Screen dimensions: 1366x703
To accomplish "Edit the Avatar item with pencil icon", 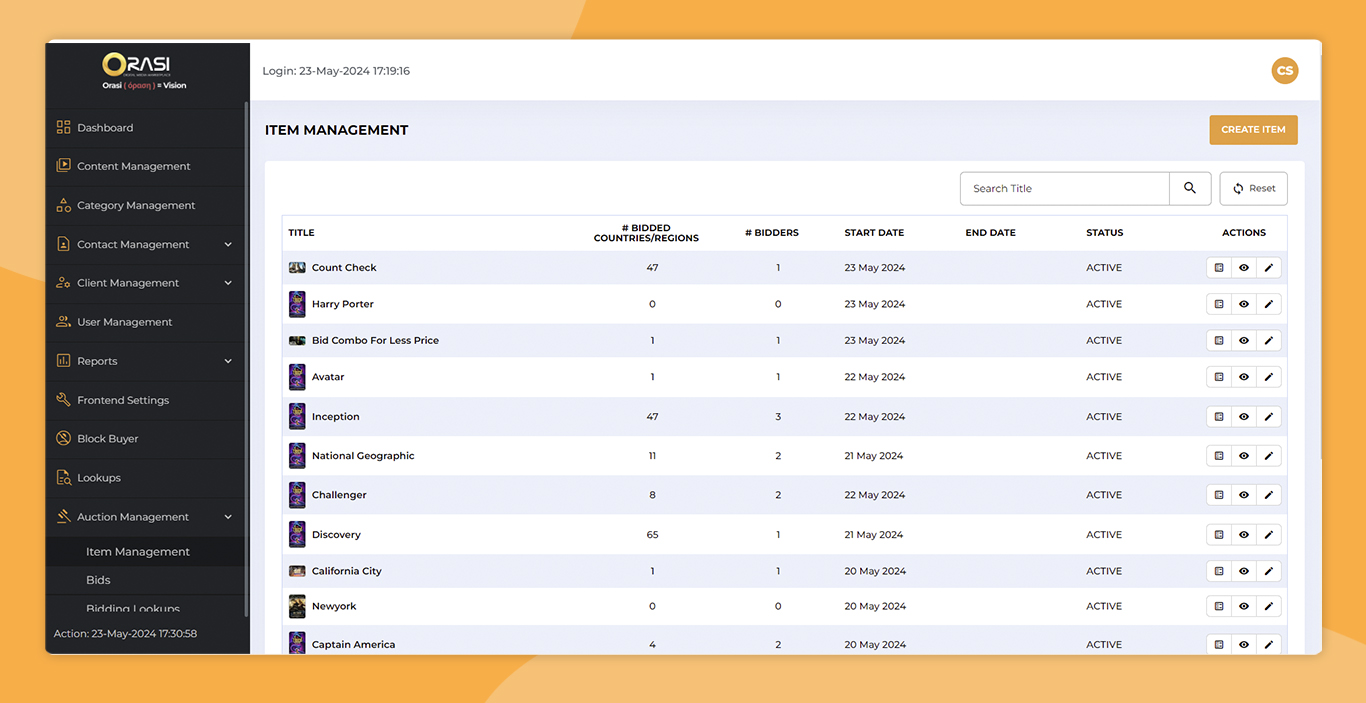I will (1269, 377).
